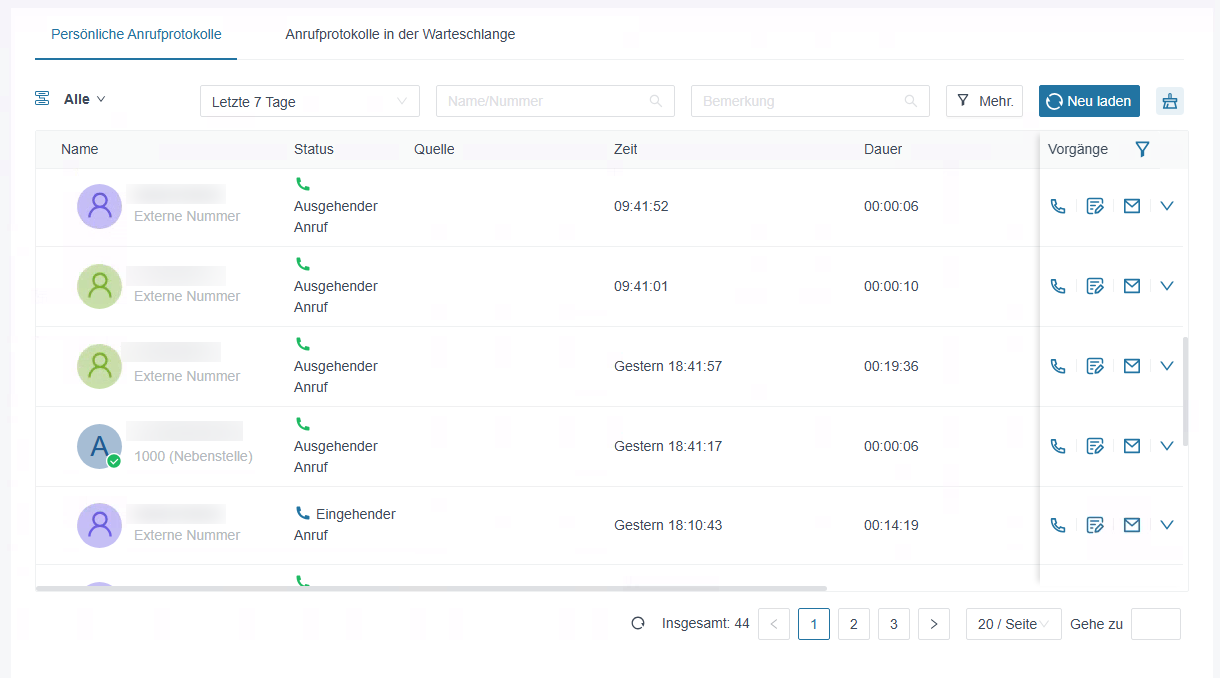Send email for Gestern 18:41:57 call
This screenshot has width=1220, height=678.
click(1132, 366)
